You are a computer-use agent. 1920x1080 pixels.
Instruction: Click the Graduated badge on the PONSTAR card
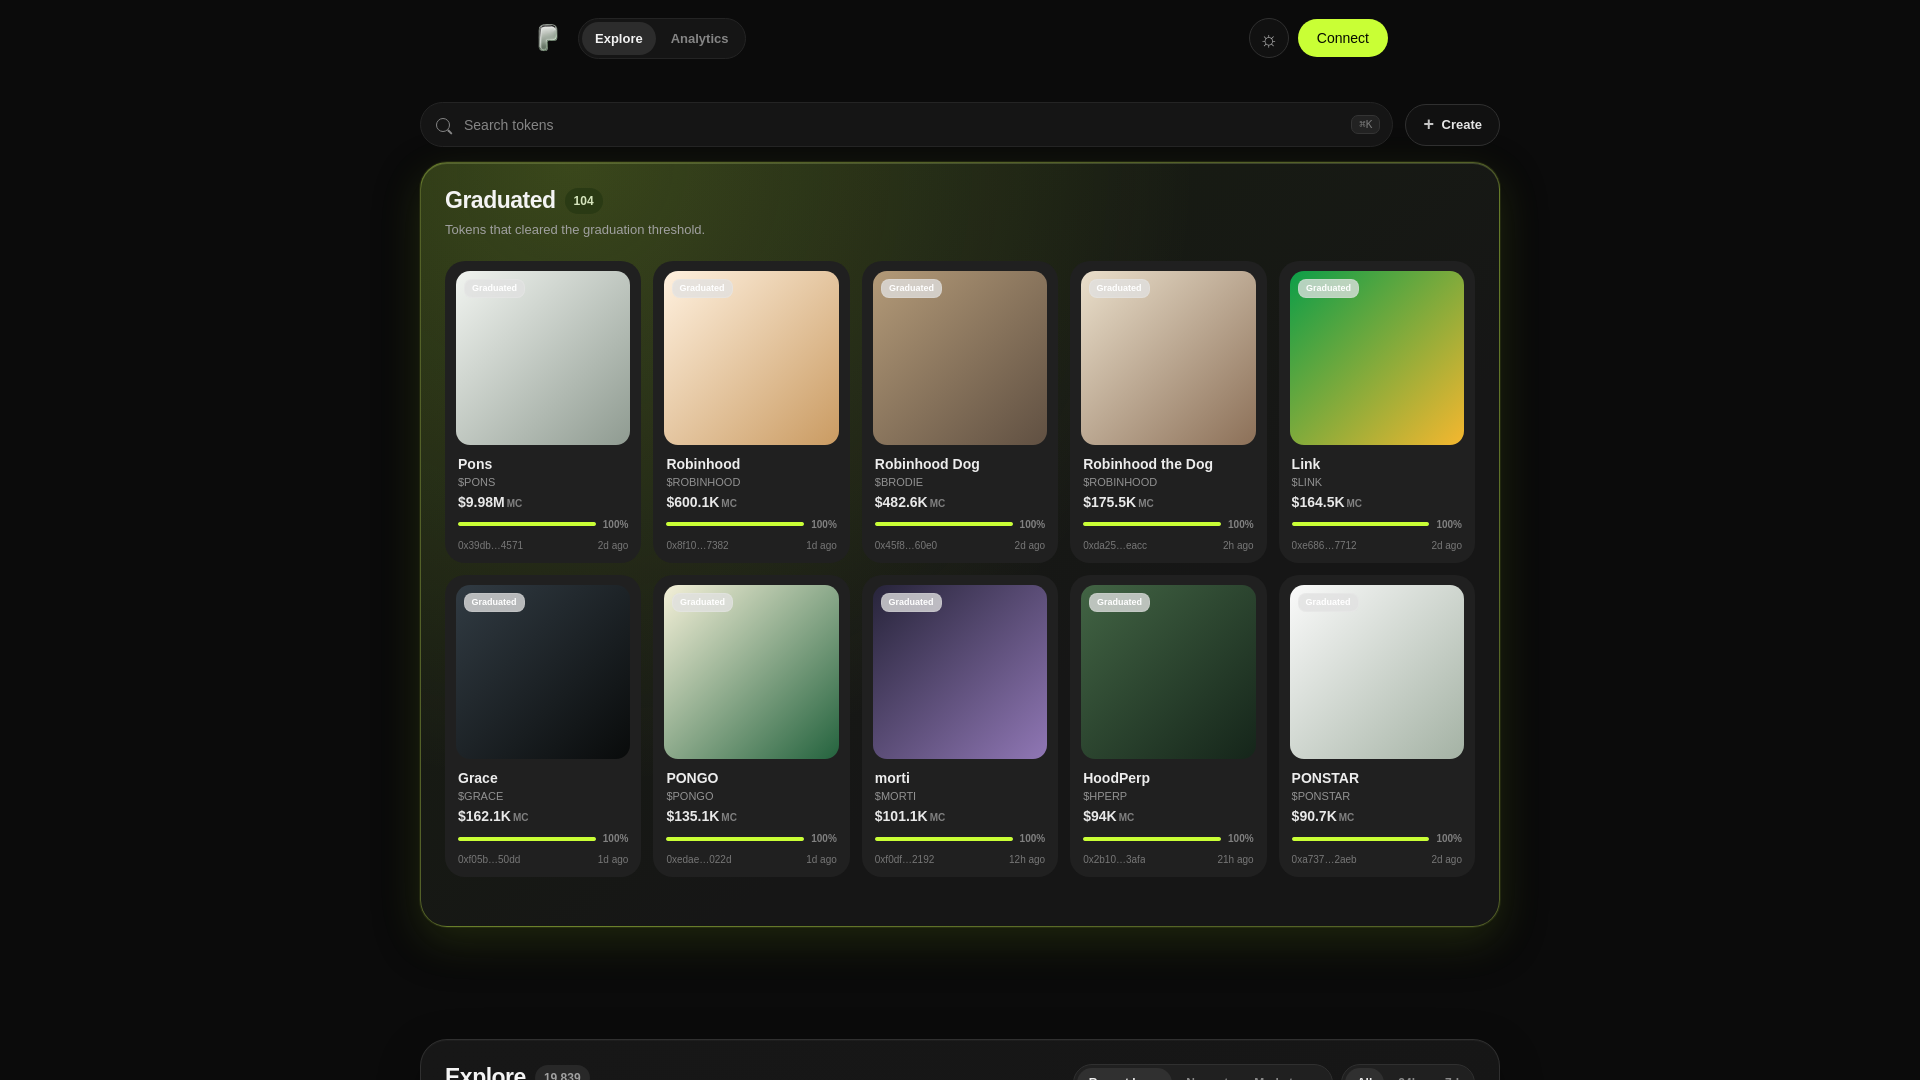tap(1328, 602)
